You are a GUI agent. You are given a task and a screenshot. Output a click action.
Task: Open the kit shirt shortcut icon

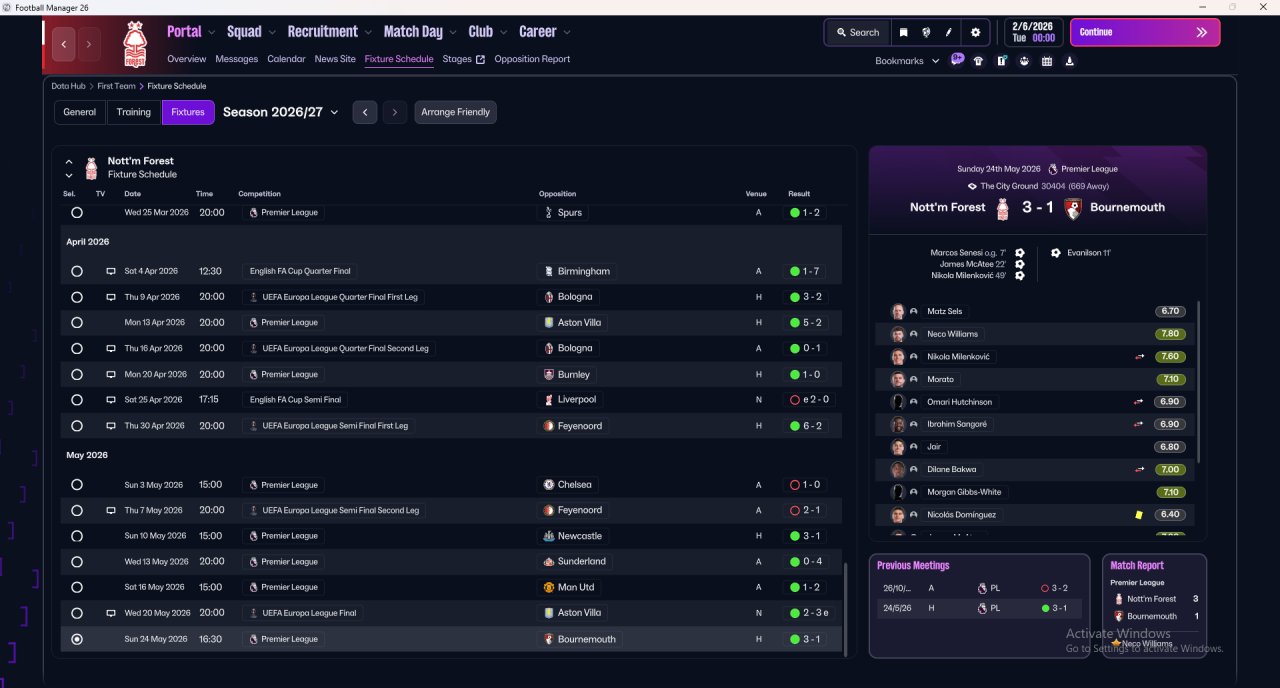(x=978, y=61)
